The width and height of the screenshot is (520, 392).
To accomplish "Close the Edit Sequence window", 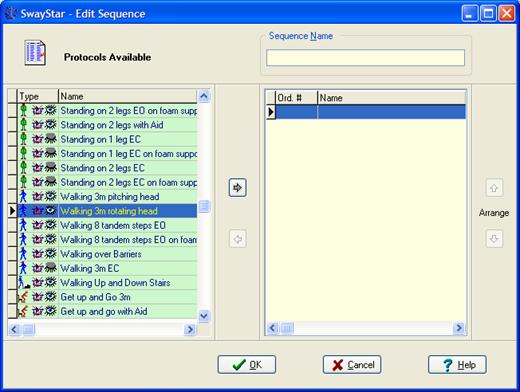I will point(507,14).
